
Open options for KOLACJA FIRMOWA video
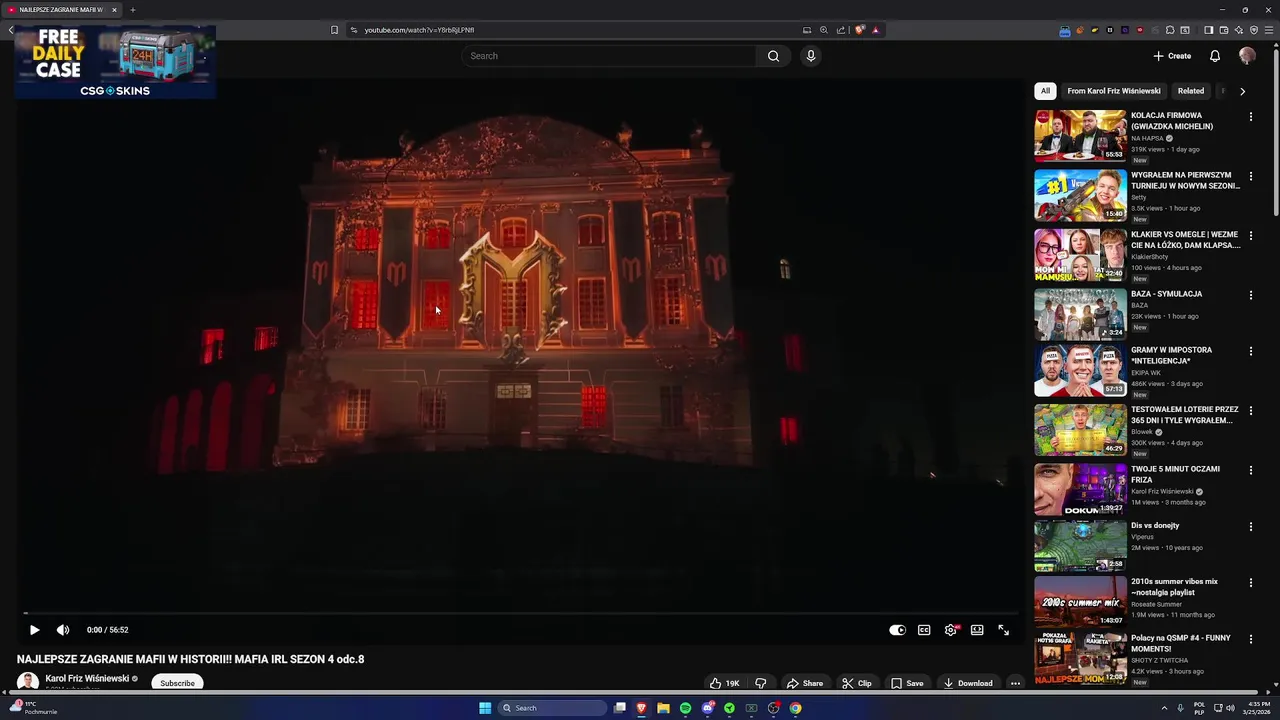[x=1250, y=117]
